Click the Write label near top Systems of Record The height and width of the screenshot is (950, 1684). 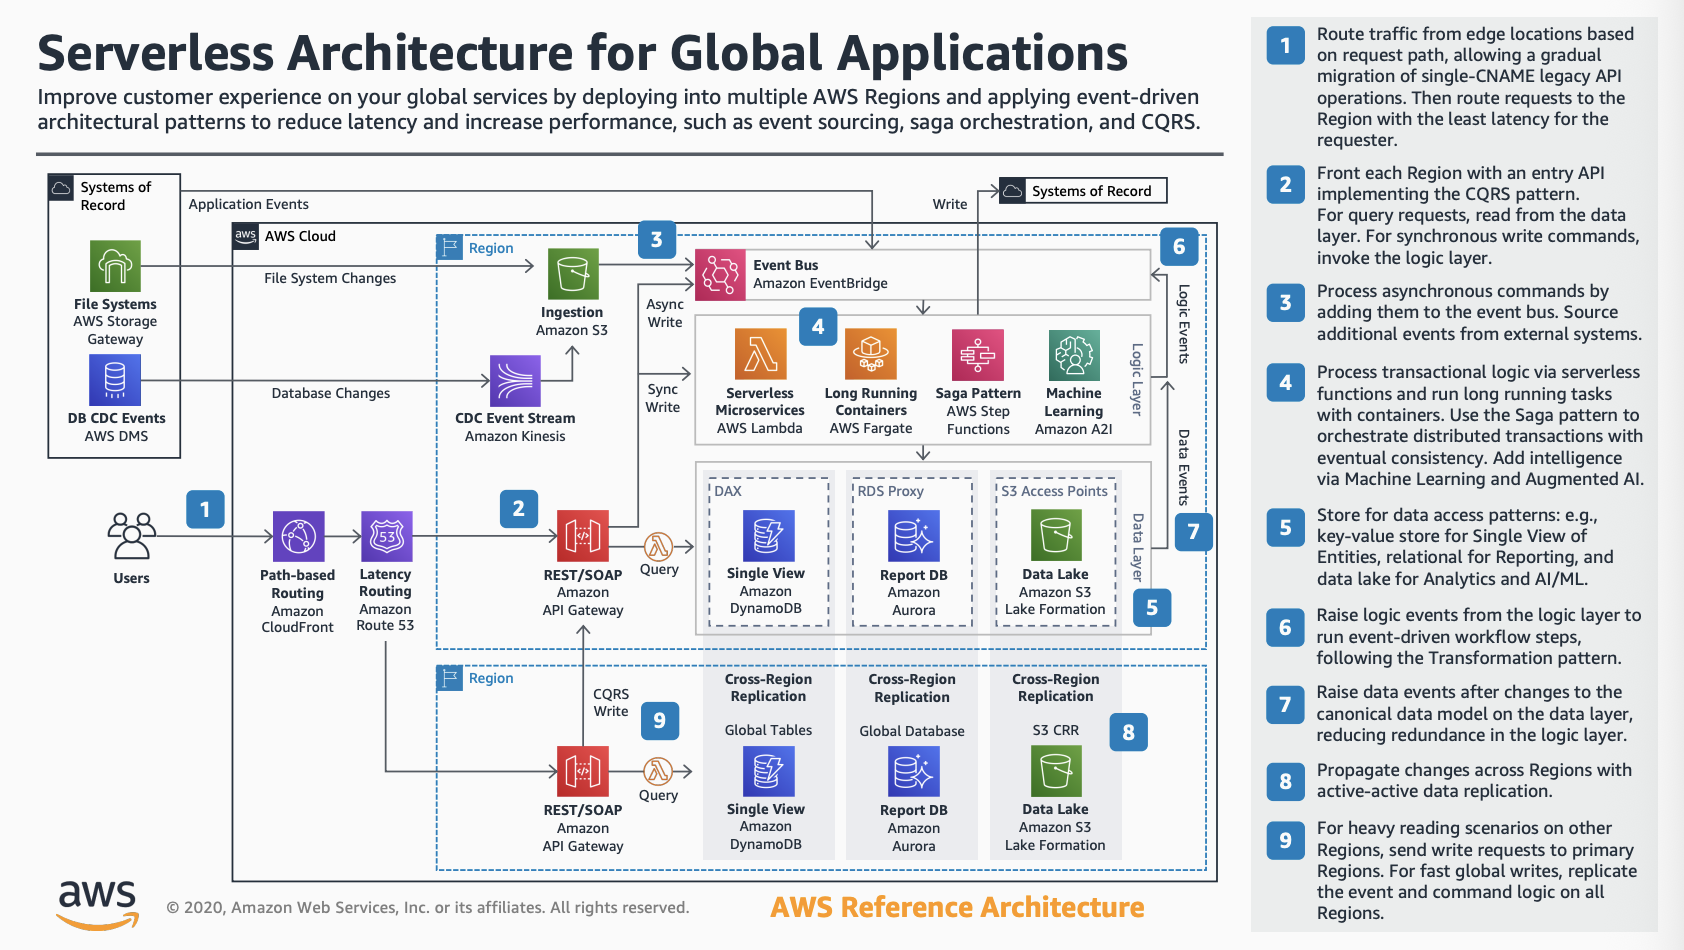tap(950, 204)
